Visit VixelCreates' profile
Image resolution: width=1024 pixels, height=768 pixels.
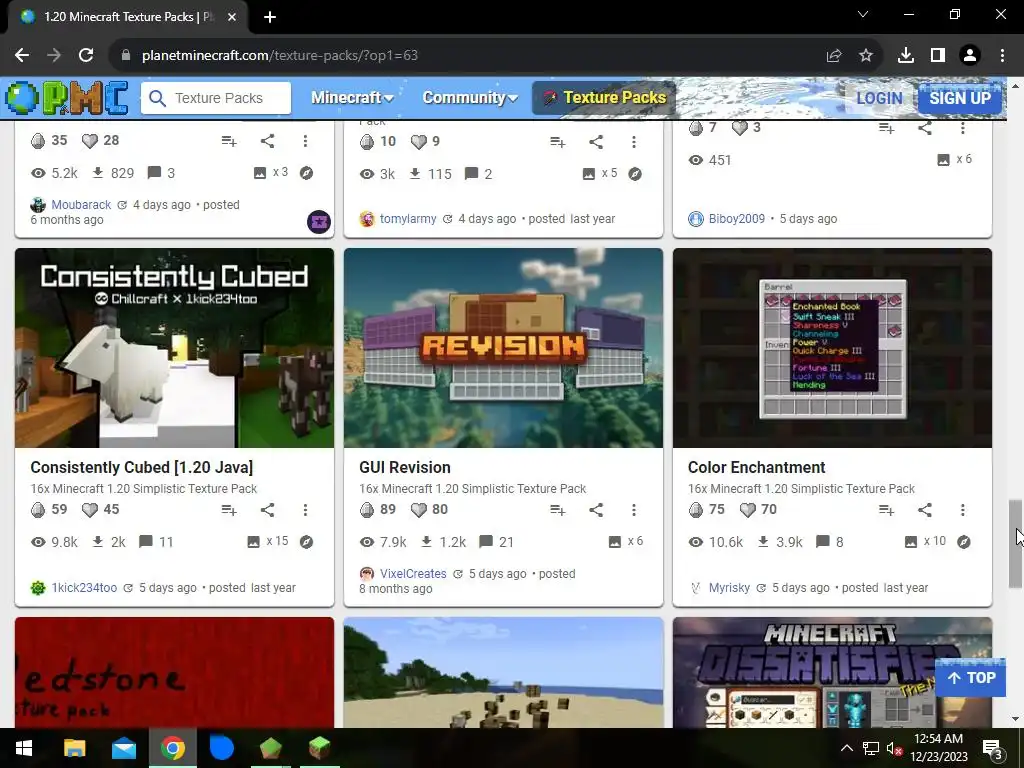[x=413, y=573]
